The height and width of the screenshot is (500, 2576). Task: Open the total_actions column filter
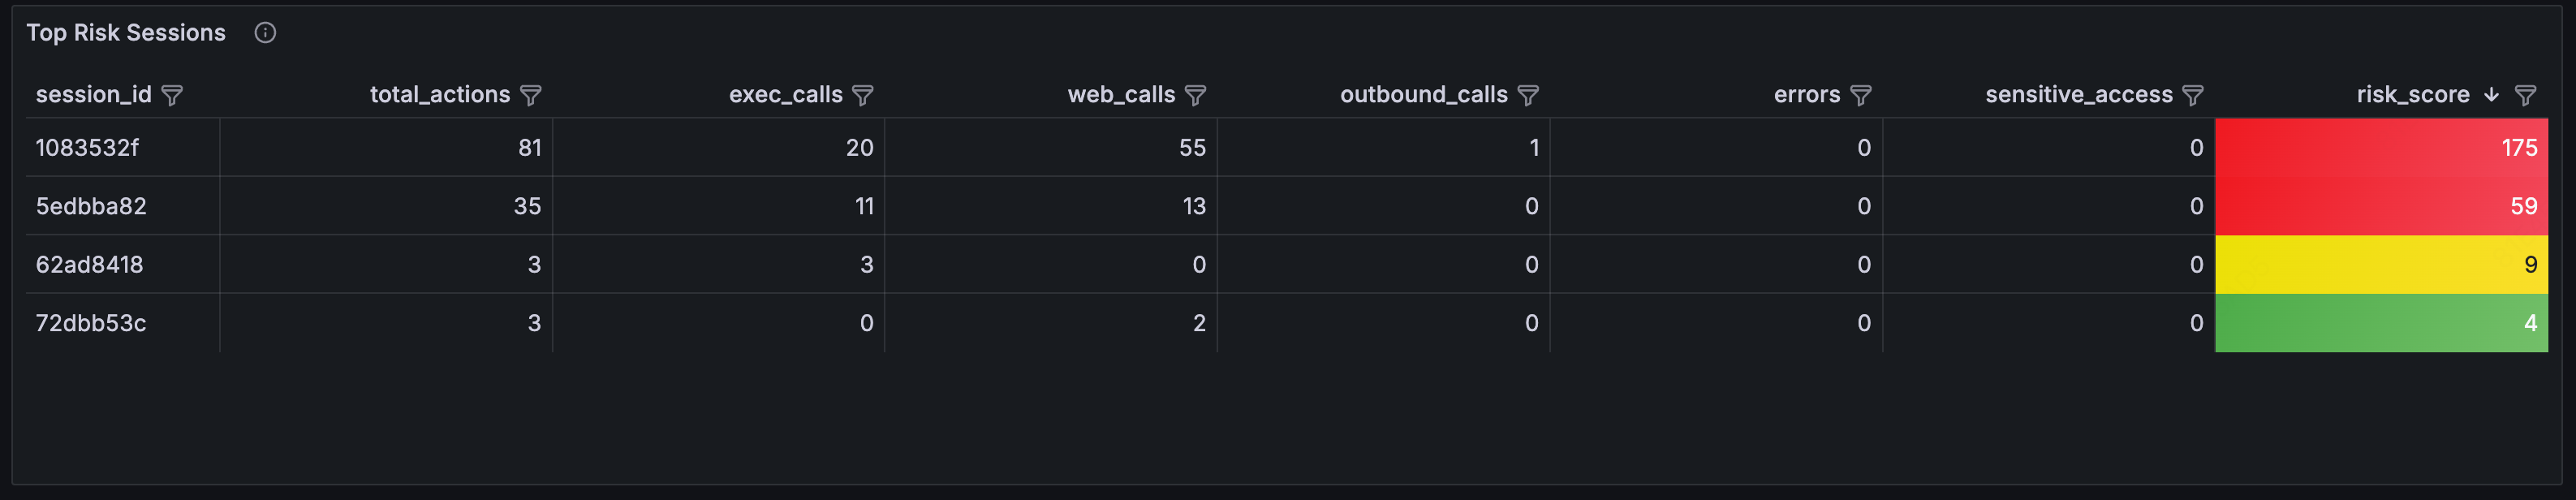tap(531, 95)
